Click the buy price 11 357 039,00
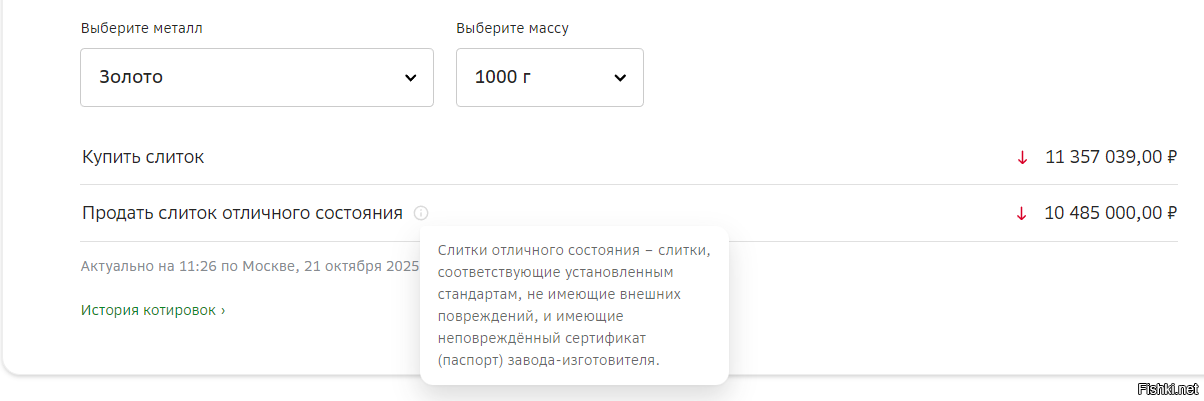Image resolution: width=1204 pixels, height=401 pixels. (x=1103, y=157)
